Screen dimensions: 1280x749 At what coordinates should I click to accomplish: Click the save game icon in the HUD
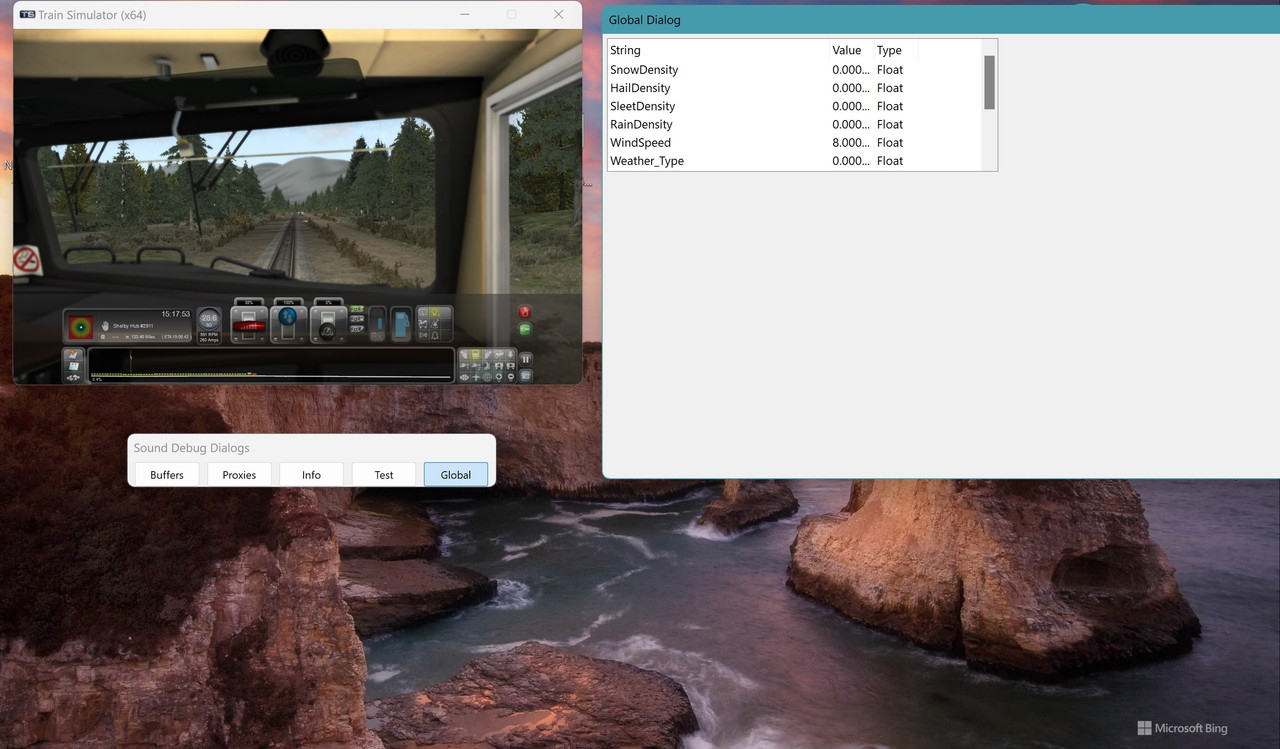click(x=73, y=365)
